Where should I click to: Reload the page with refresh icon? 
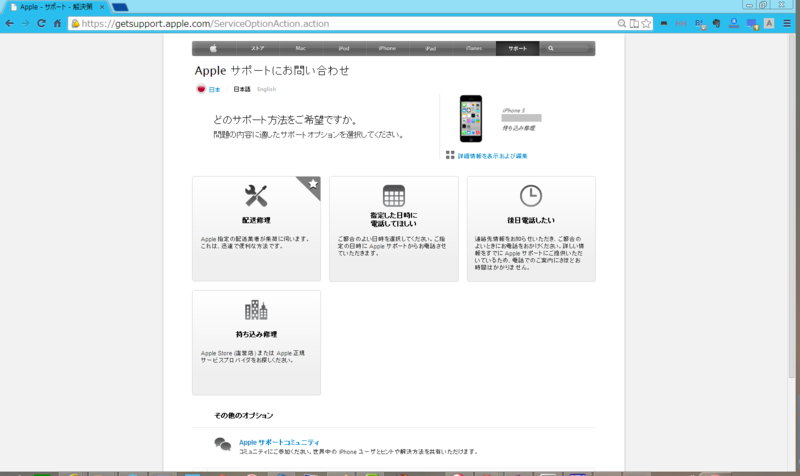pos(41,23)
